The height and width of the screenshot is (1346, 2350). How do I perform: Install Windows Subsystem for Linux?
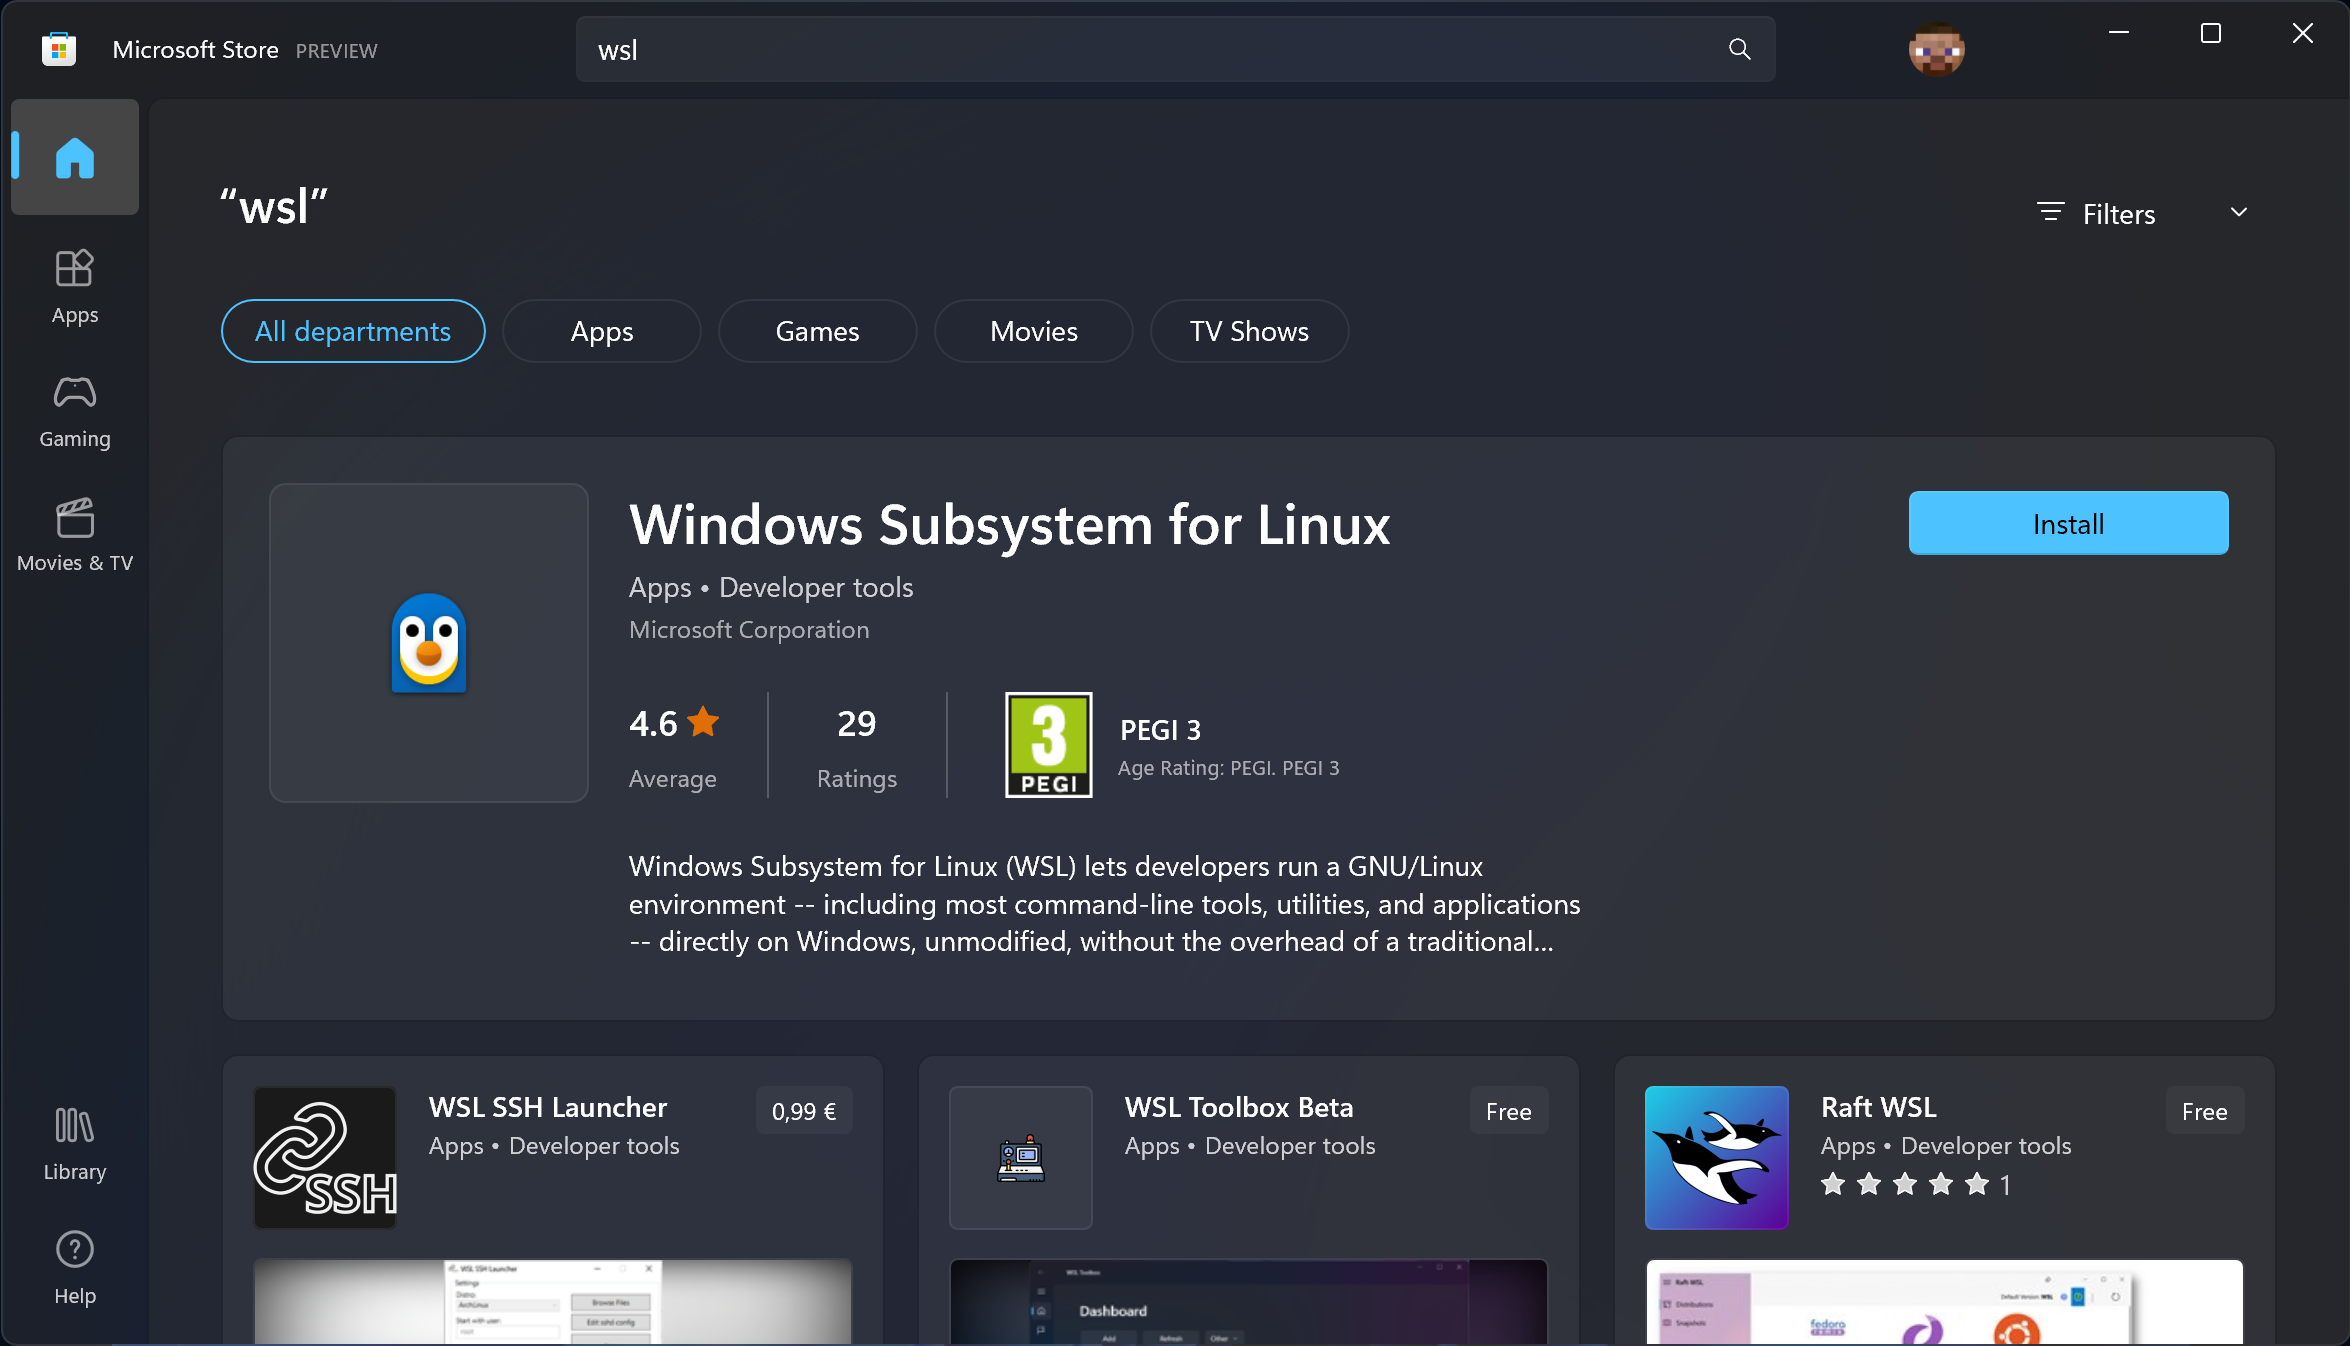[2068, 523]
